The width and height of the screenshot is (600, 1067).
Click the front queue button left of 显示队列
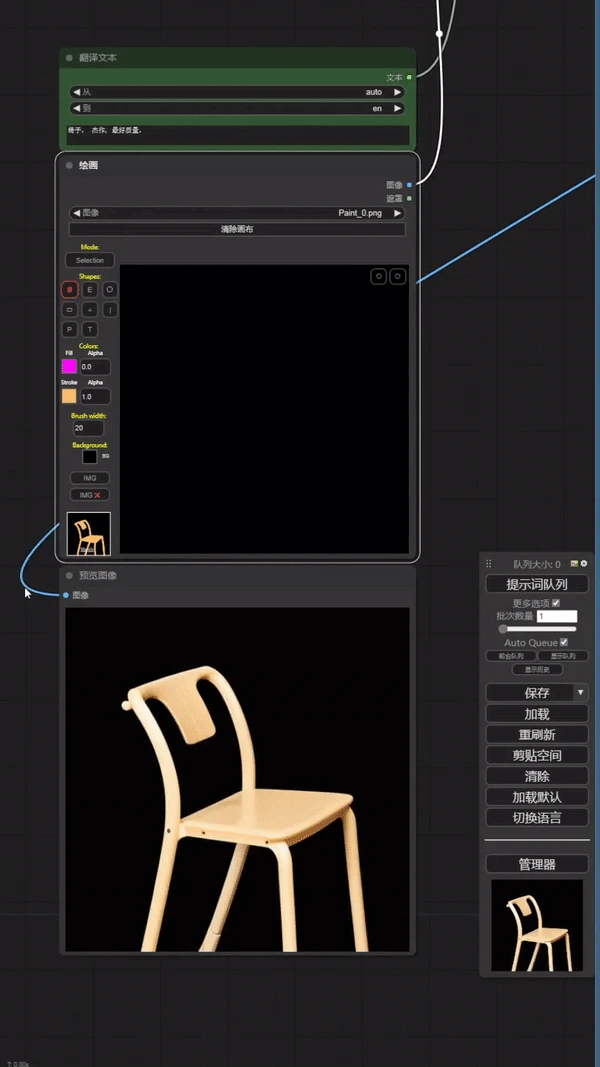tap(511, 656)
